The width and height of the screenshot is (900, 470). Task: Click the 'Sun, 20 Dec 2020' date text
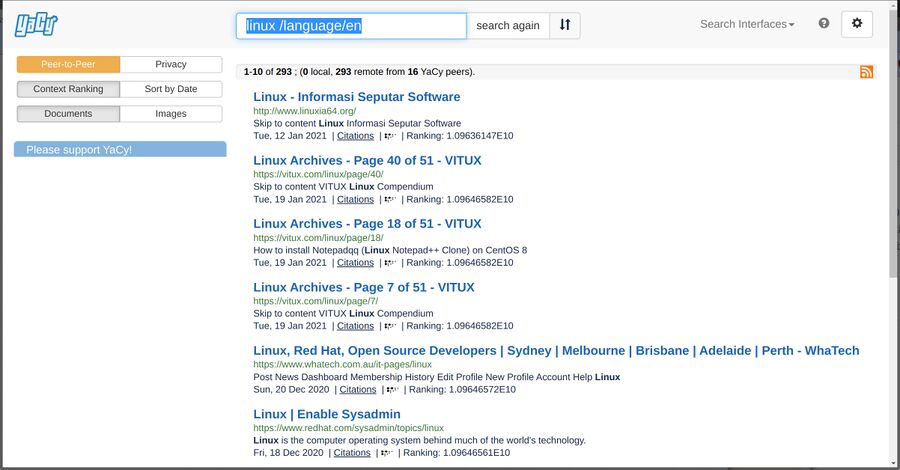[291, 390]
